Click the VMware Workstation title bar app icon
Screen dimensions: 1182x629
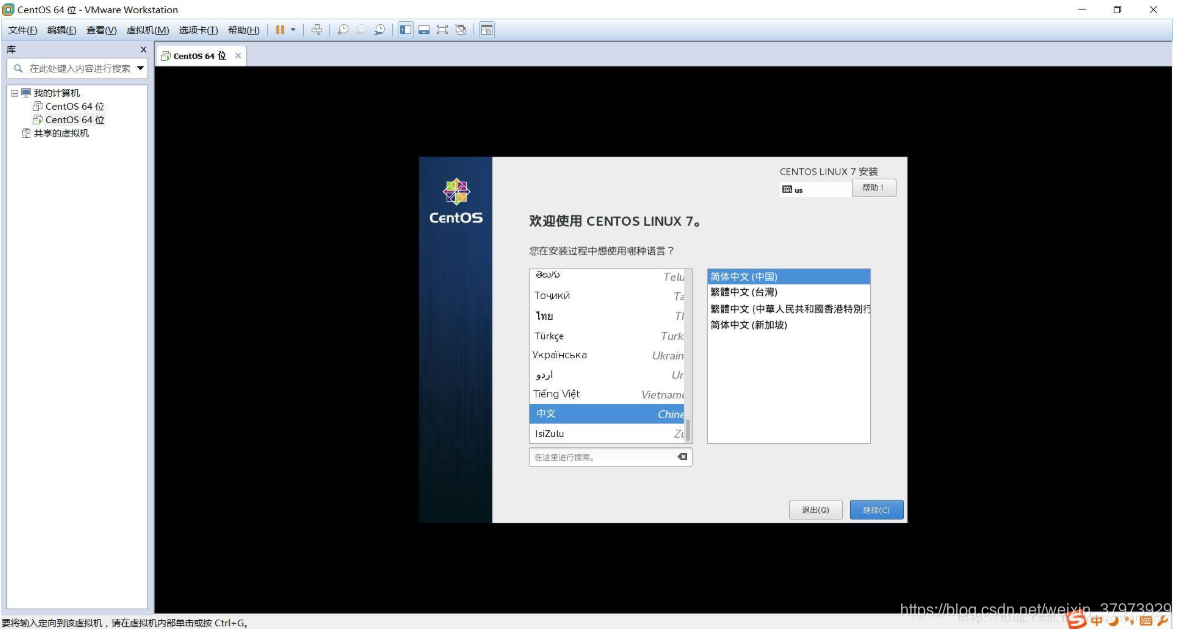tap(8, 10)
